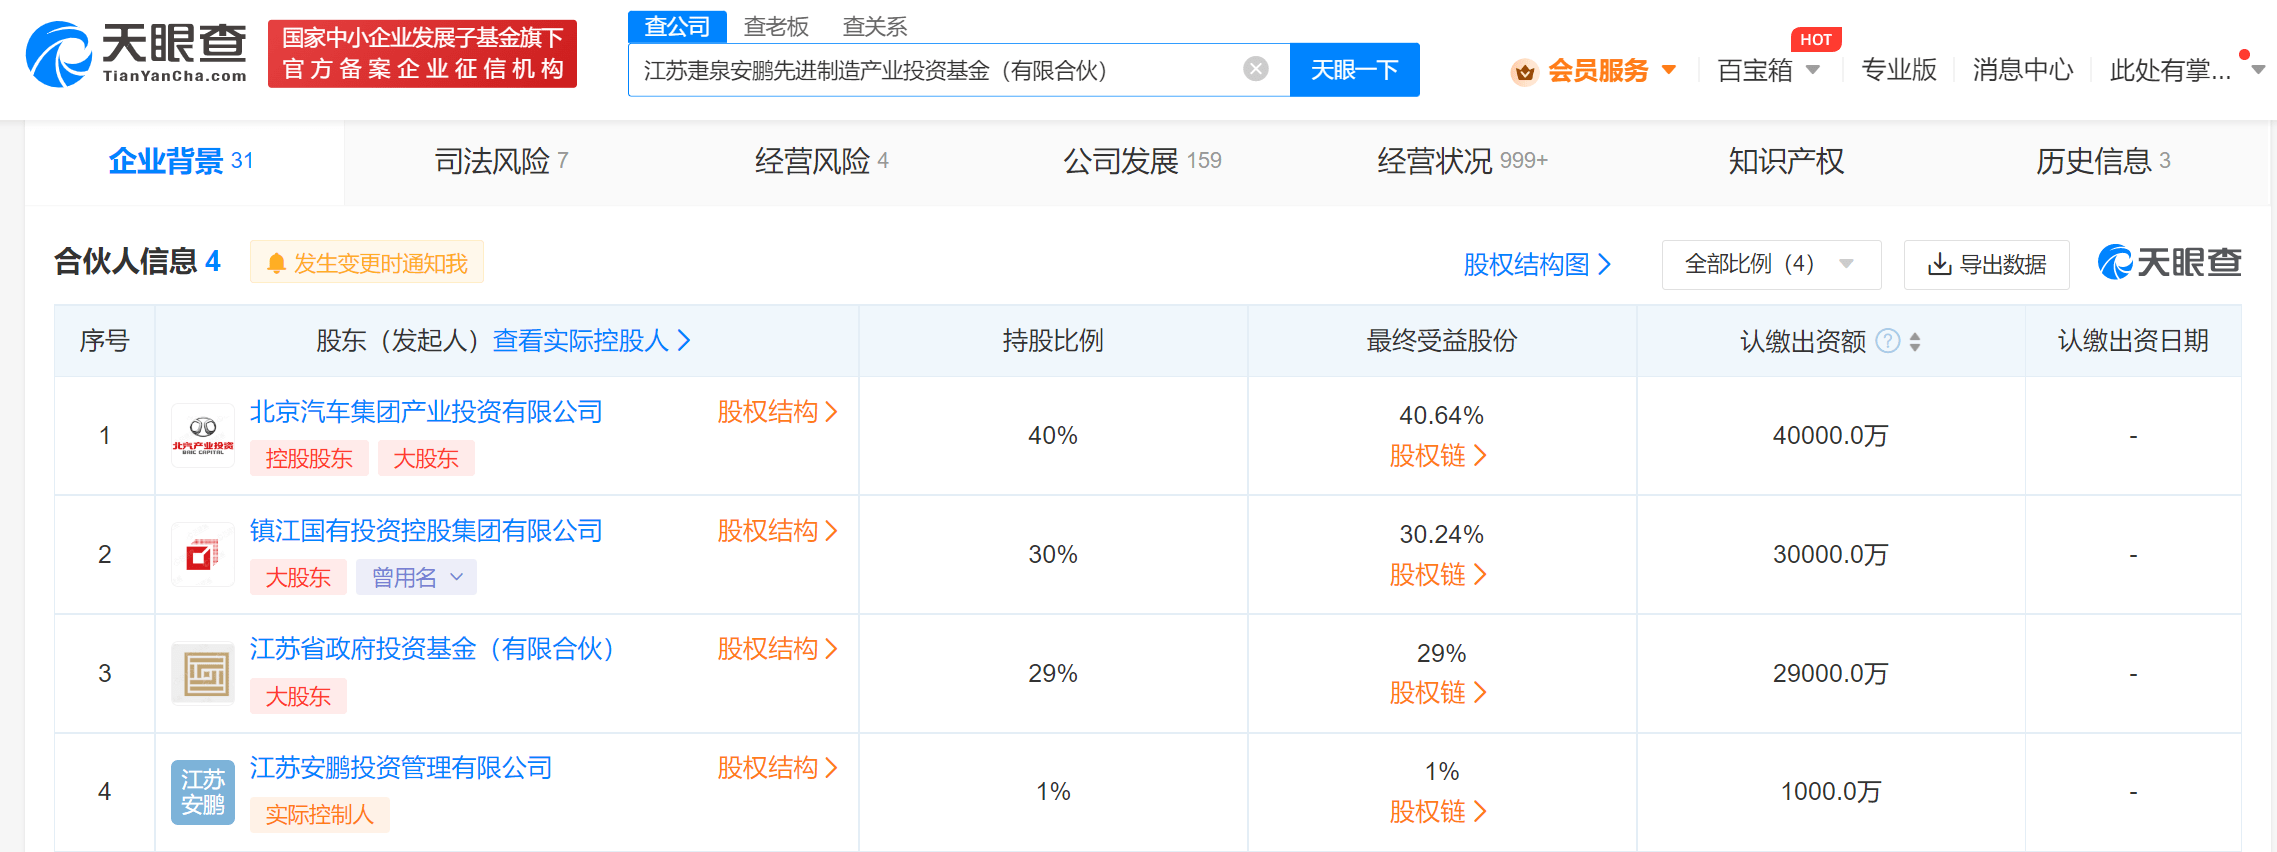Click the 北京汽车集团产业投资 company logo
This screenshot has width=2277, height=852.
tap(203, 436)
